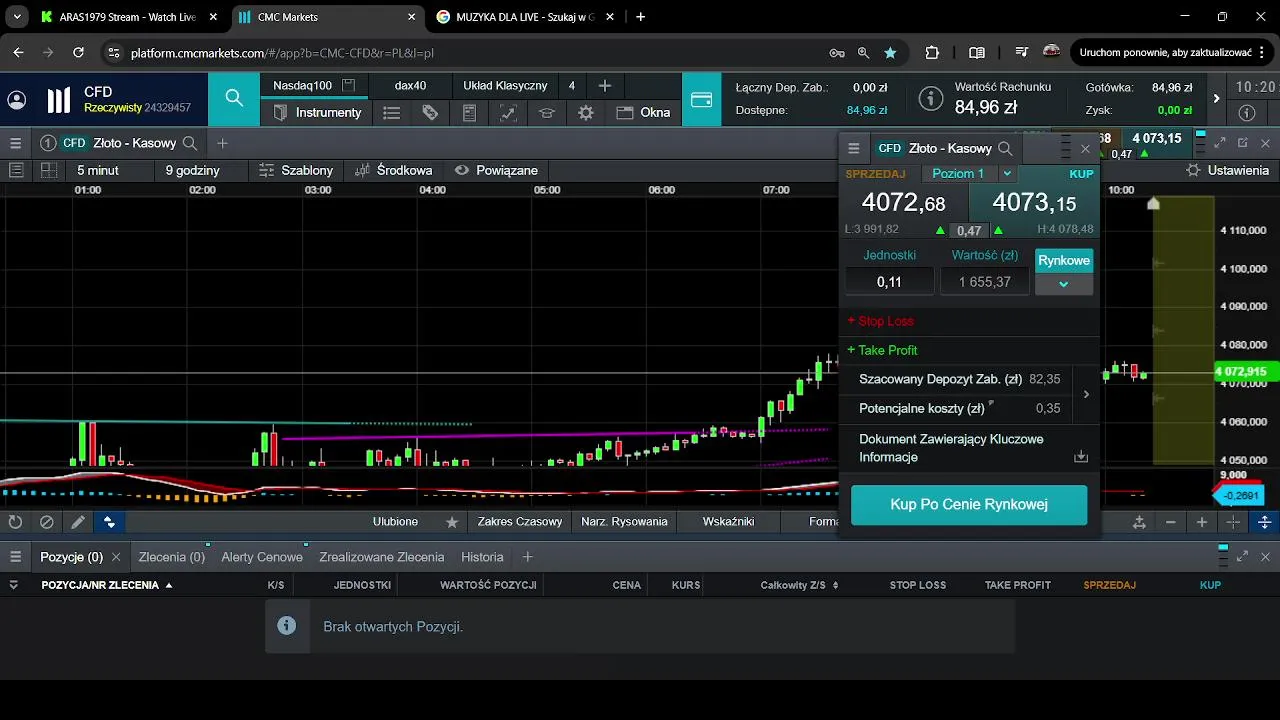Image resolution: width=1280 pixels, height=720 pixels.
Task: Toggle Powiązane linked eye option
Action: (x=497, y=170)
